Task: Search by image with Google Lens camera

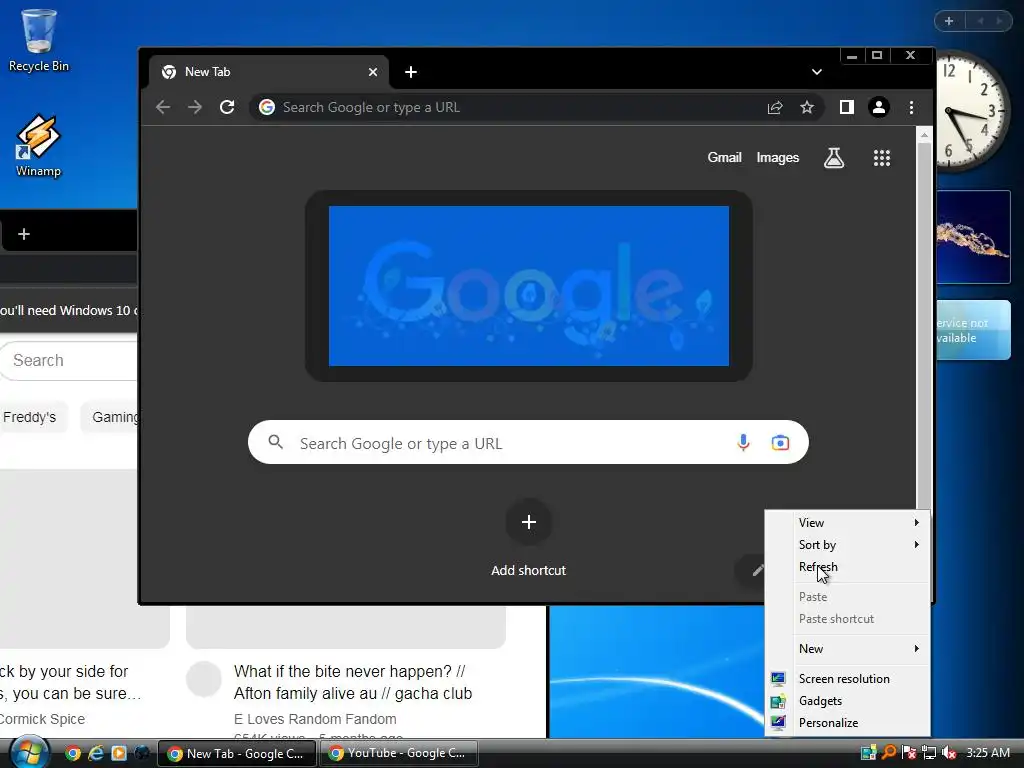Action: coord(780,443)
